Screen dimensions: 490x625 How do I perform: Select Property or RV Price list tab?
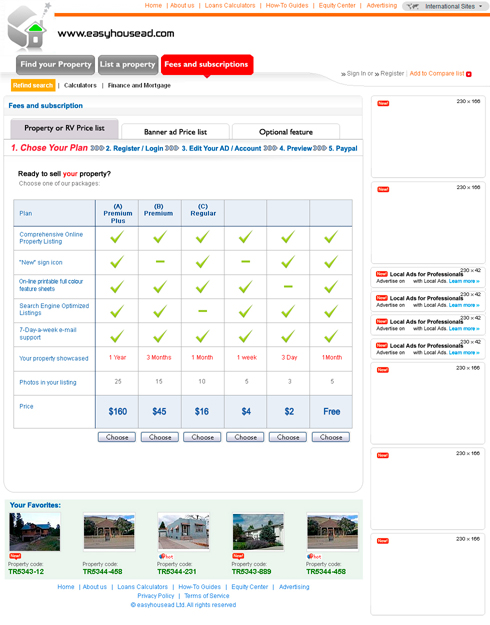point(64,128)
